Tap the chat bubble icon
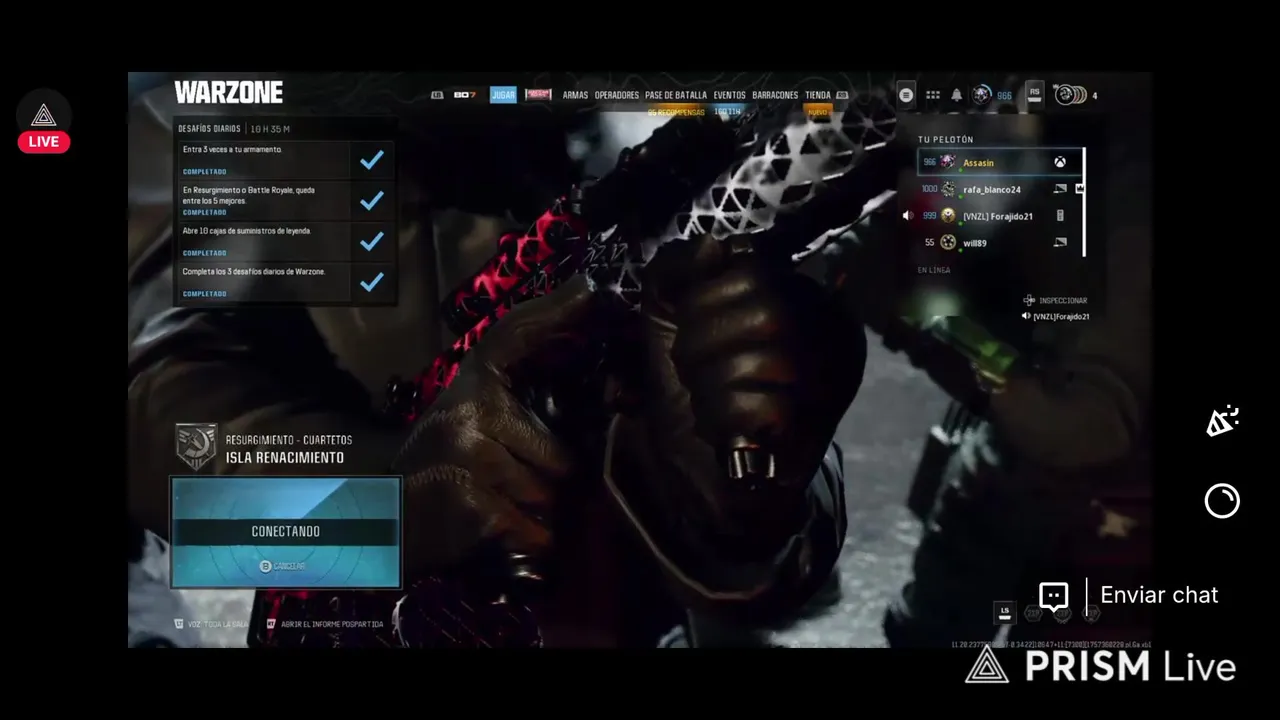The width and height of the screenshot is (1280, 720). [x=1053, y=597]
